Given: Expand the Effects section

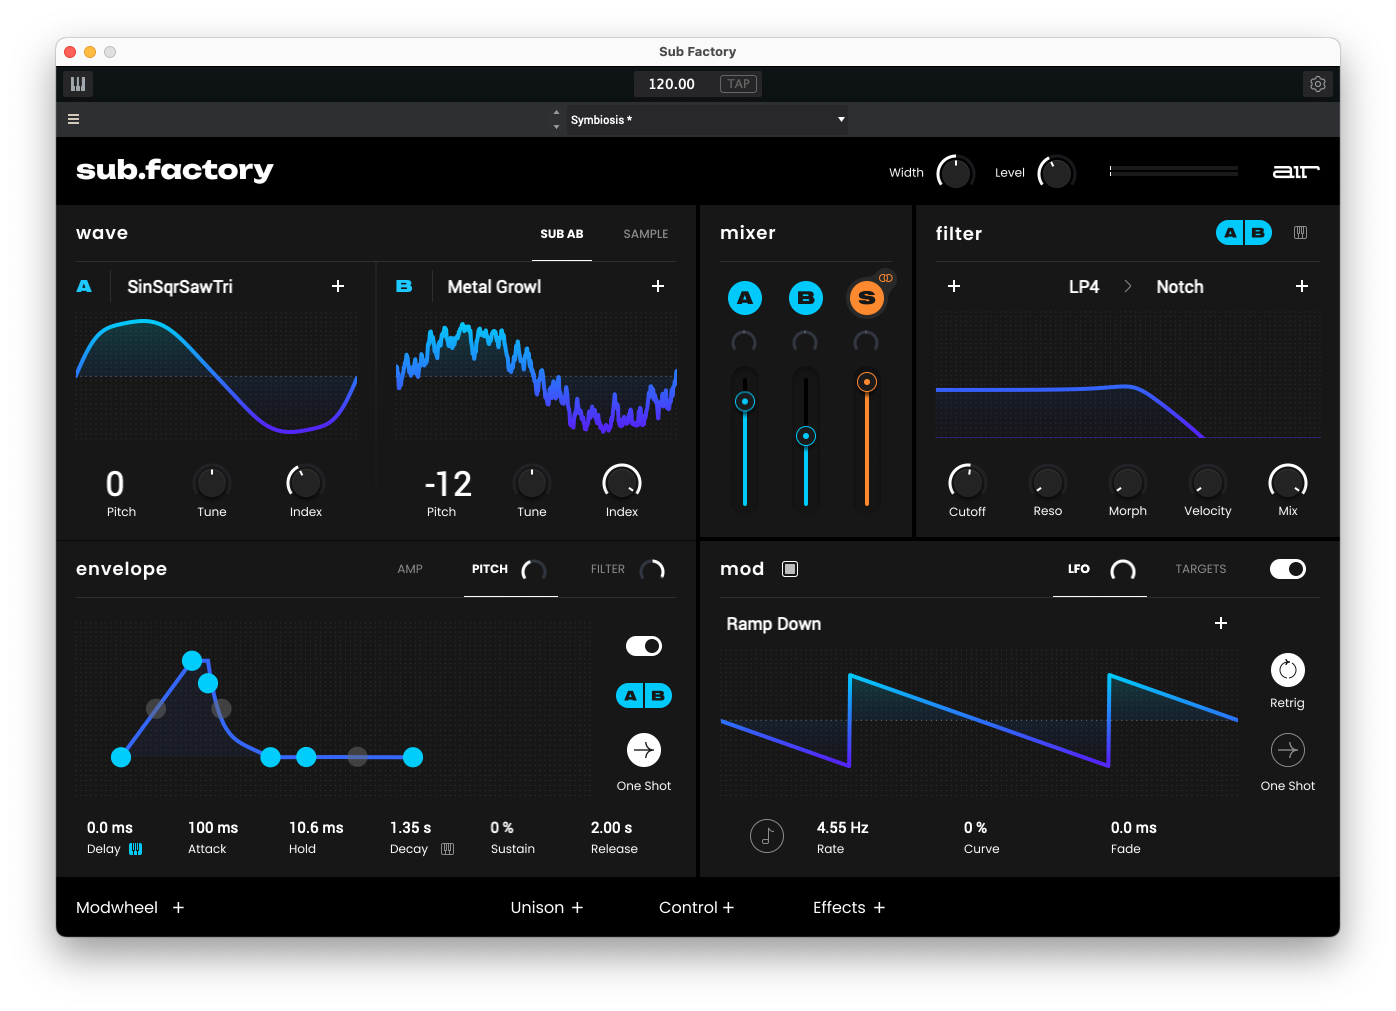Looking at the screenshot, I should tap(848, 907).
